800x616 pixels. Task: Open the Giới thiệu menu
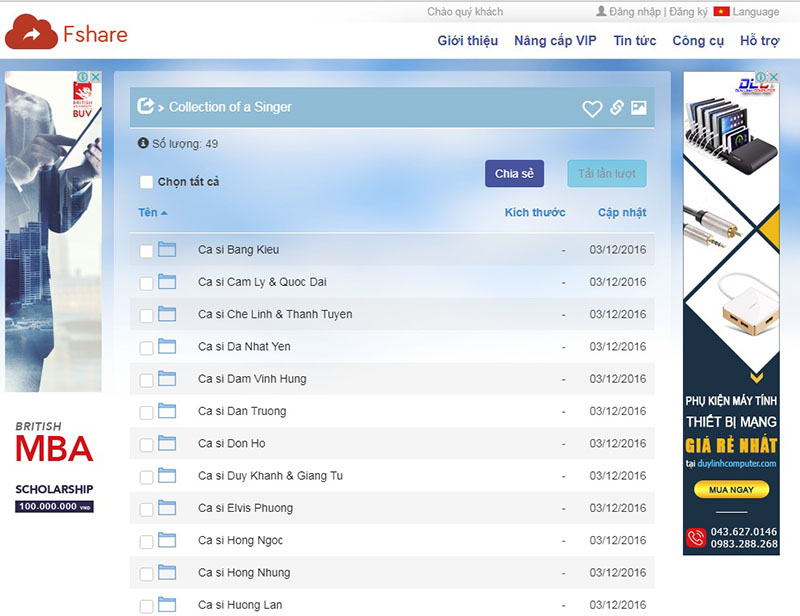(x=467, y=41)
